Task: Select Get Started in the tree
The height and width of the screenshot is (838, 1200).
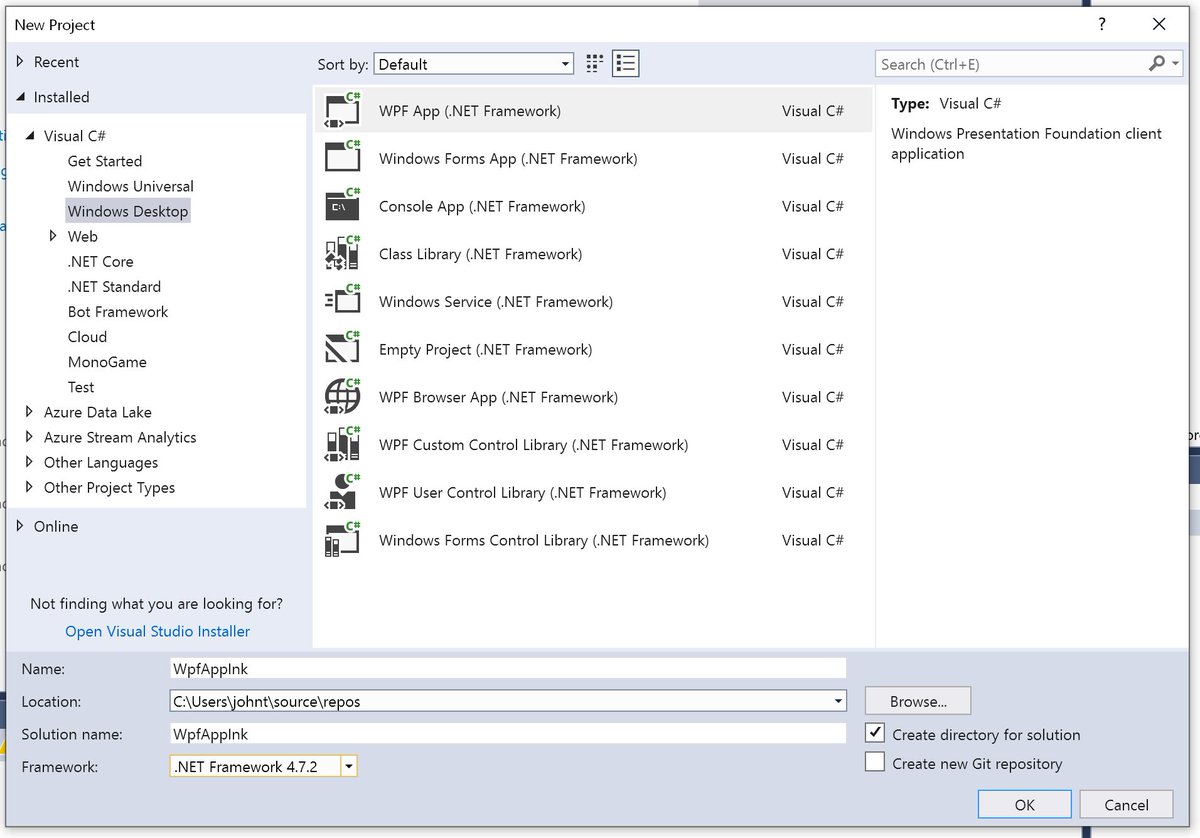Action: 104,161
